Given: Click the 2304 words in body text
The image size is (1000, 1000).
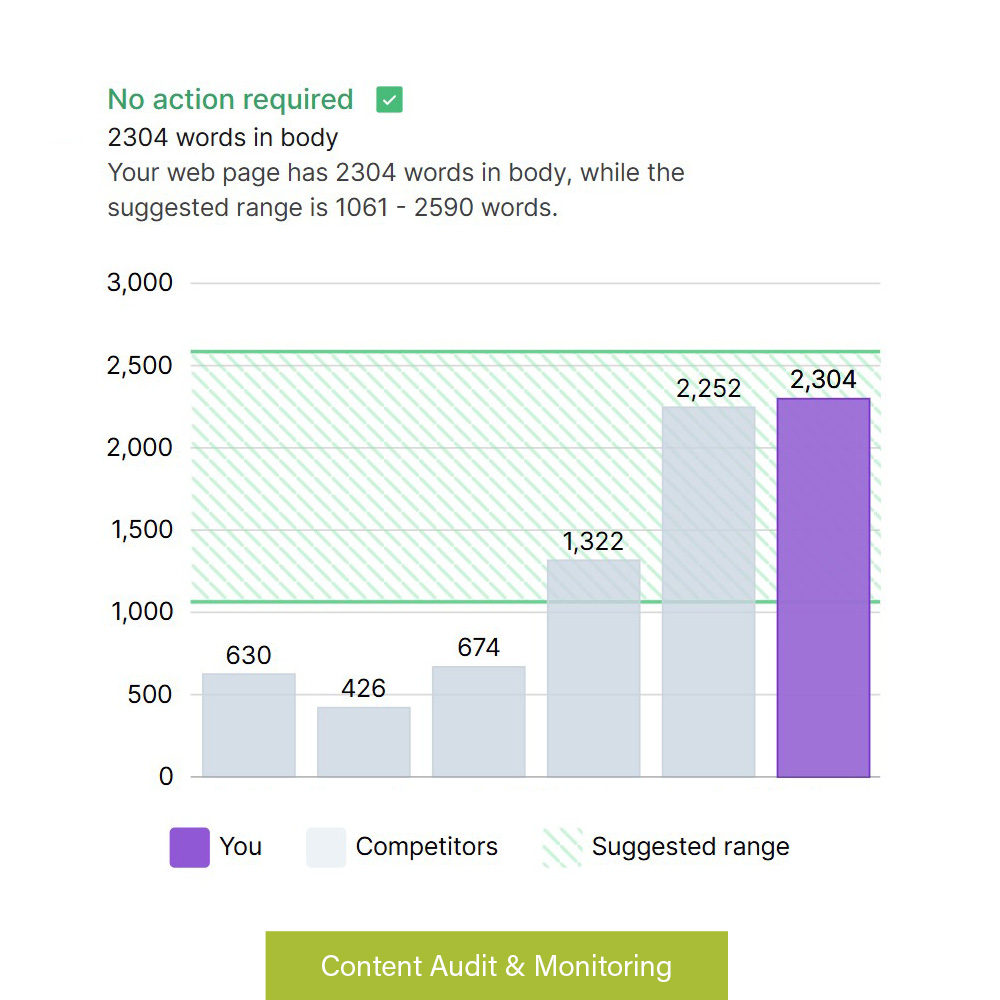Looking at the screenshot, I should (223, 138).
